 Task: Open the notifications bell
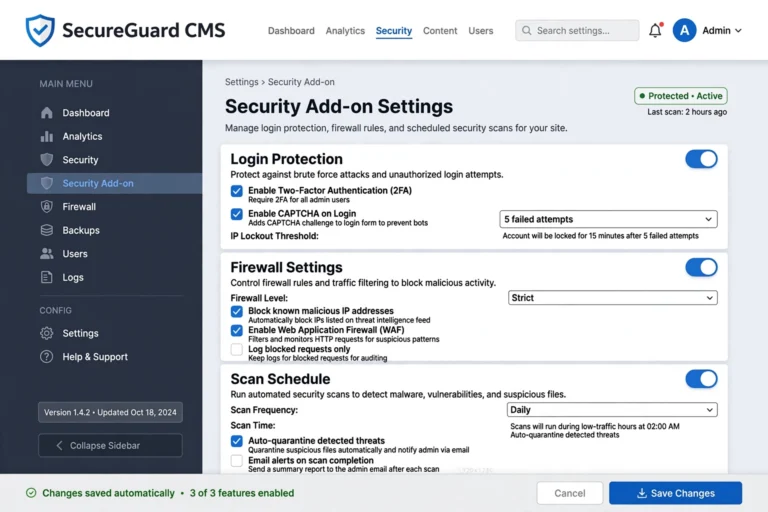[655, 30]
